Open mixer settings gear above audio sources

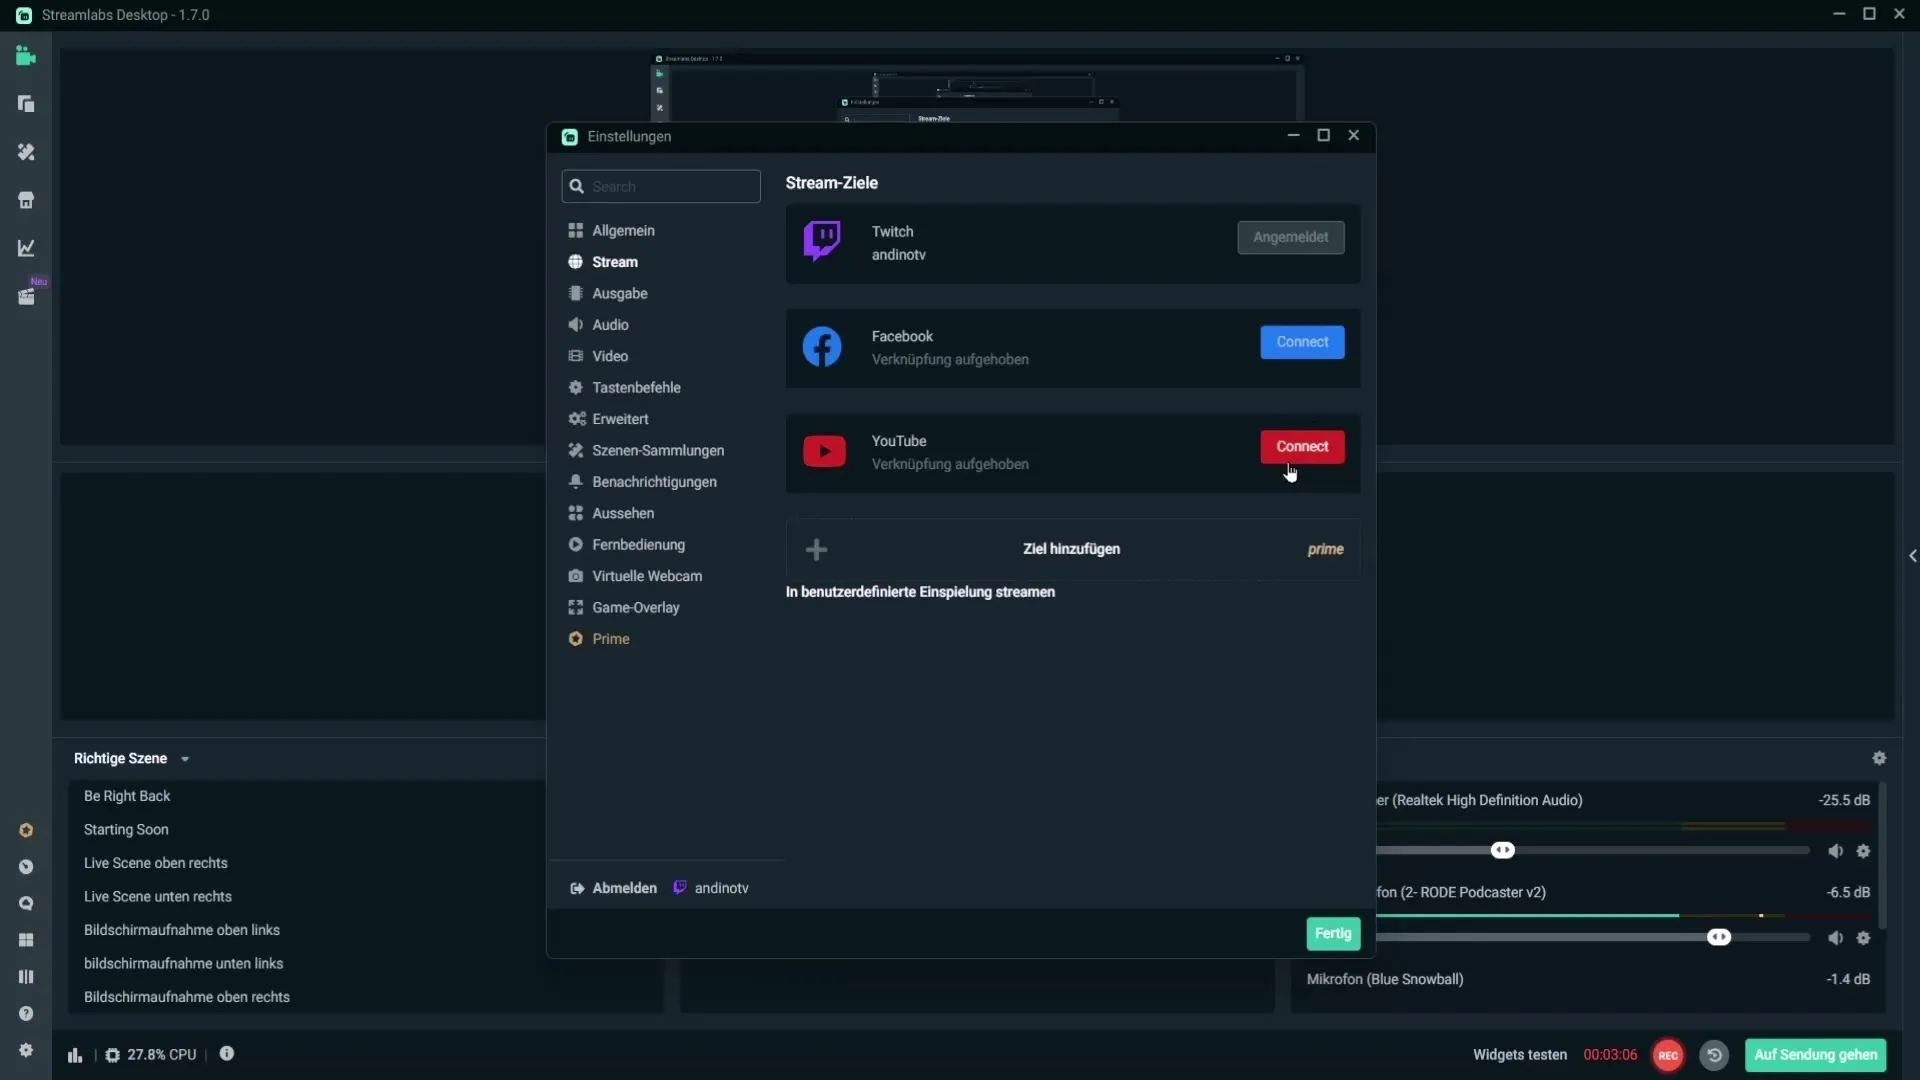pos(1879,758)
